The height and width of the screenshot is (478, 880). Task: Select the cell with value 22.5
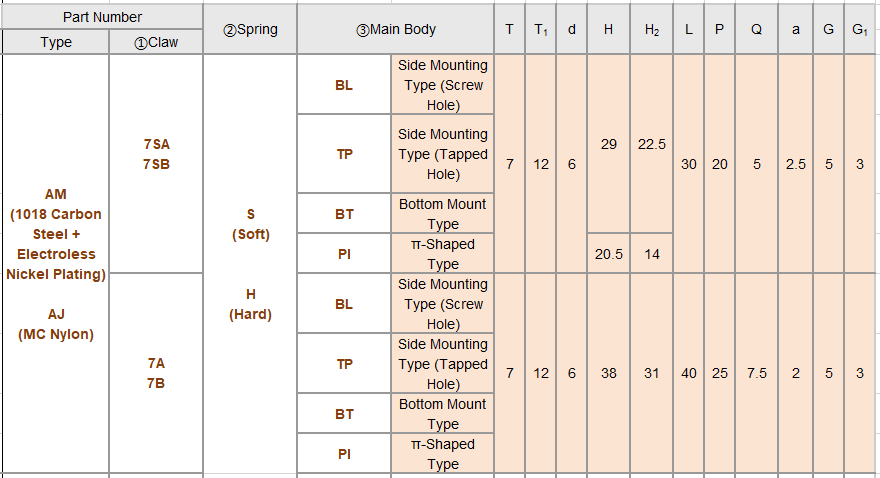pos(652,144)
